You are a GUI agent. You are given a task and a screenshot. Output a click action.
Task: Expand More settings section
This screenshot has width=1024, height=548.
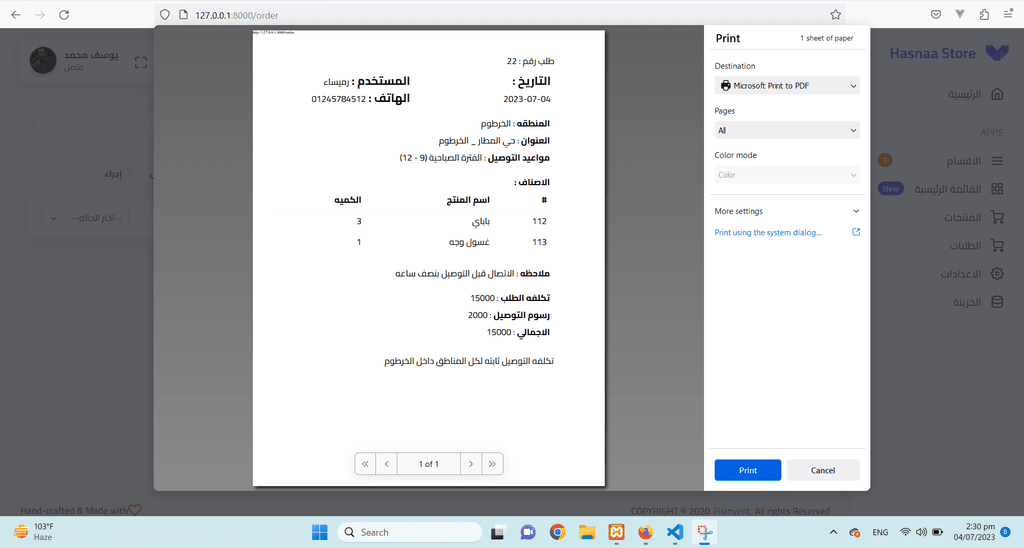coord(787,211)
